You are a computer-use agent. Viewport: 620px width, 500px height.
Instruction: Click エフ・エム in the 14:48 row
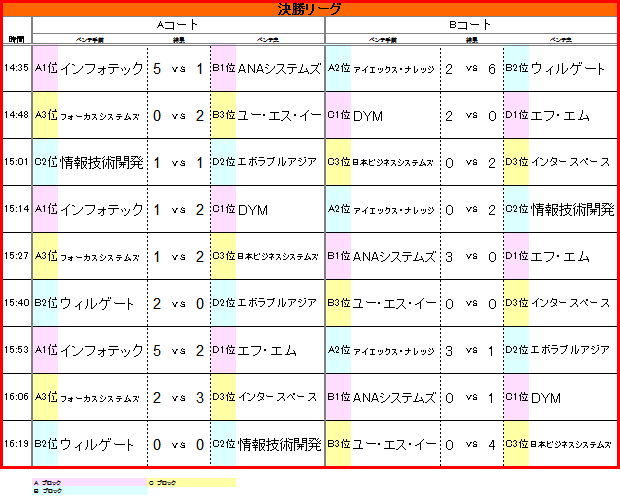tap(560, 116)
